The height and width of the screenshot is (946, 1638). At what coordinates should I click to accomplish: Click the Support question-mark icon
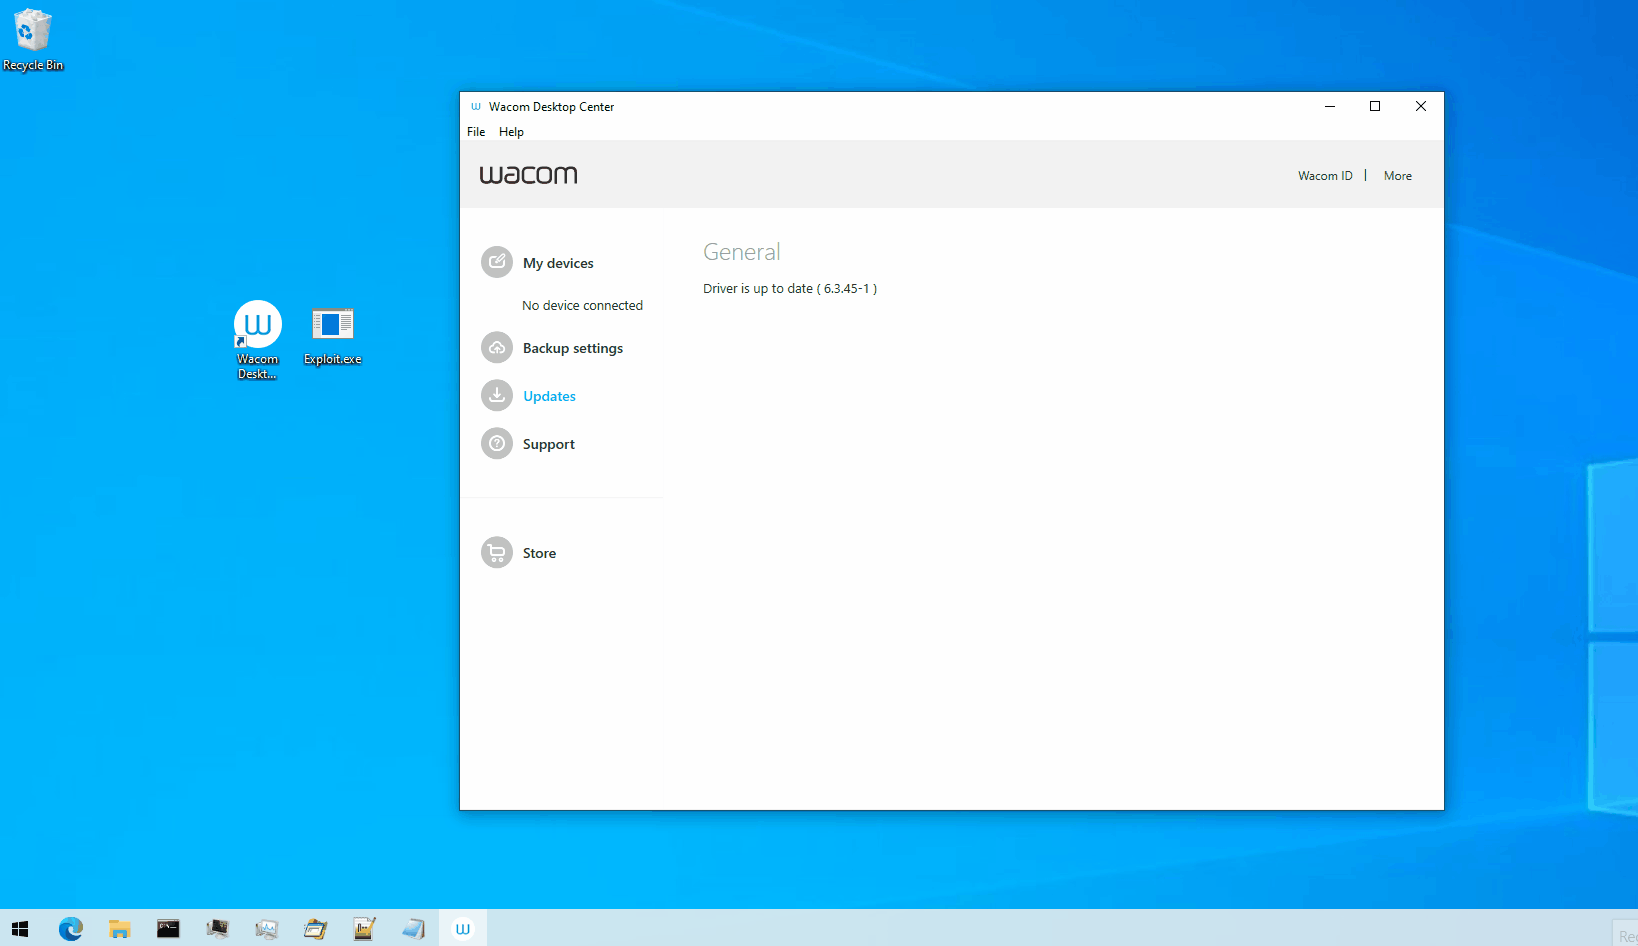pos(497,443)
